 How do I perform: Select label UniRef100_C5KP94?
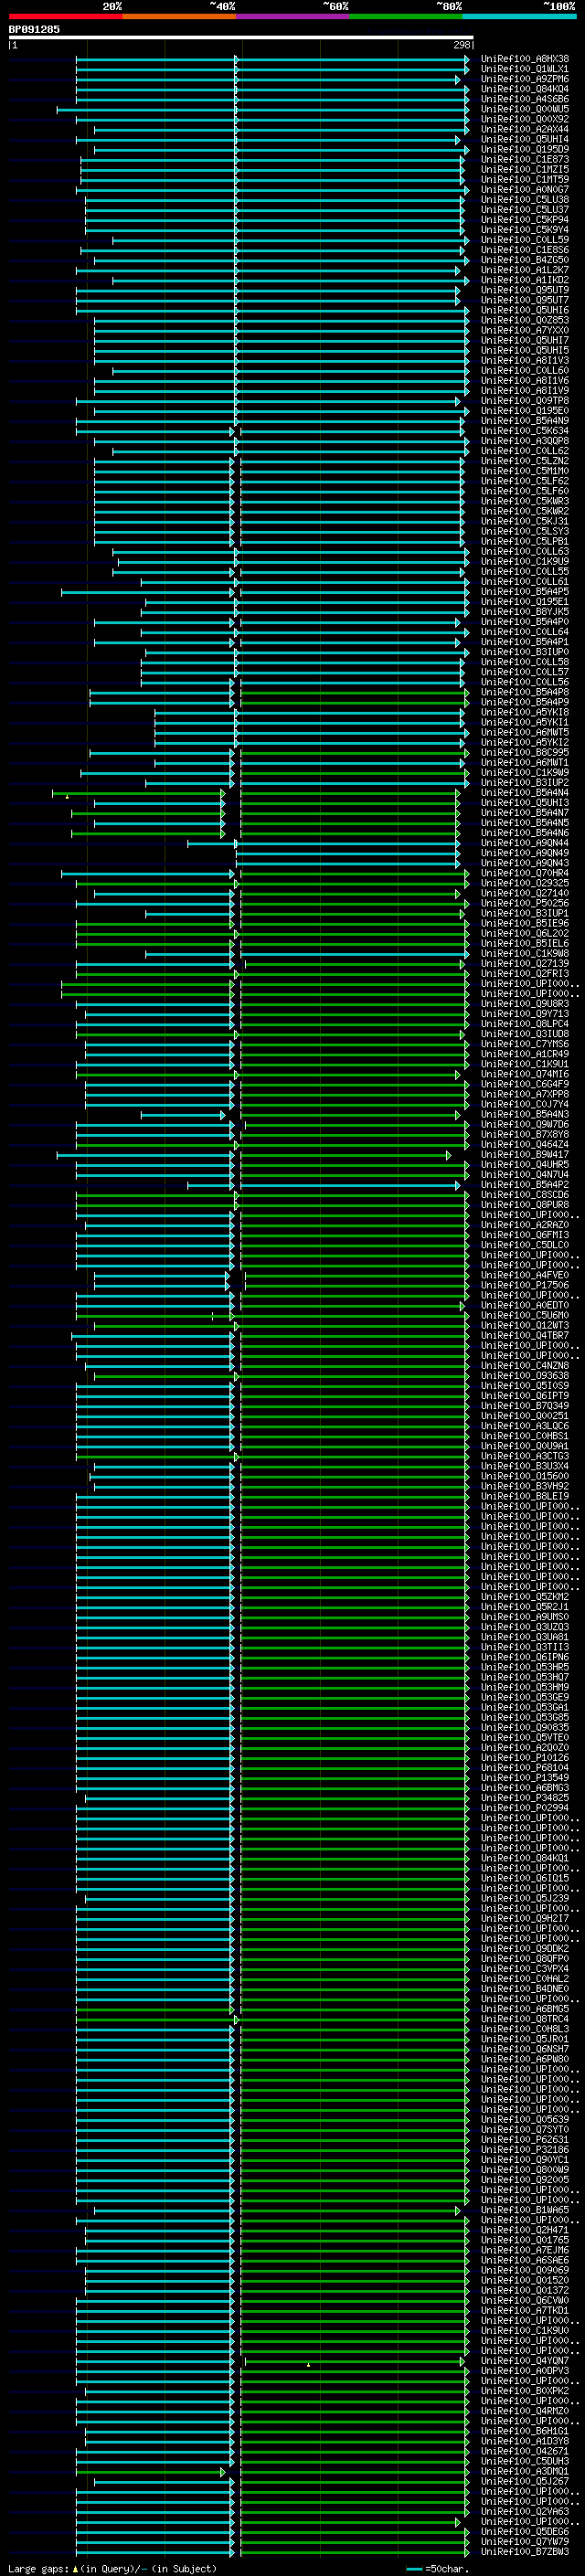tap(525, 220)
